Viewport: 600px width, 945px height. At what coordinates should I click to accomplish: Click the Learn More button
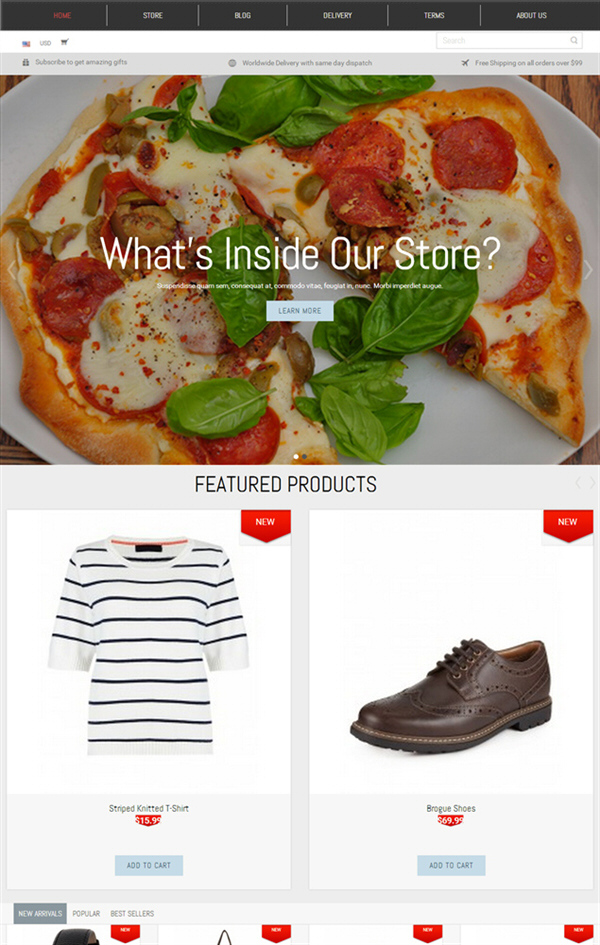point(299,311)
